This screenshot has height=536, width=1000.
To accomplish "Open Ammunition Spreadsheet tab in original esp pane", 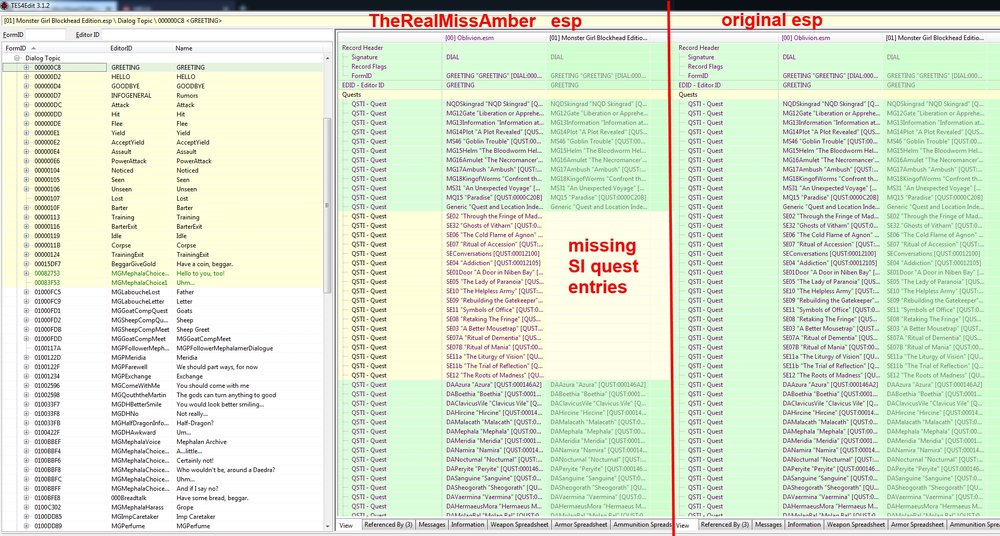I will pos(973,525).
